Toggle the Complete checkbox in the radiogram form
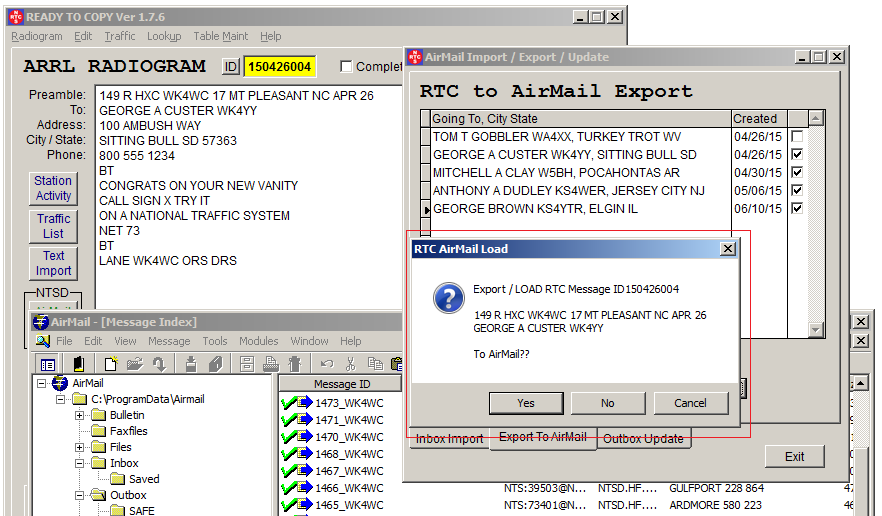 (346, 66)
